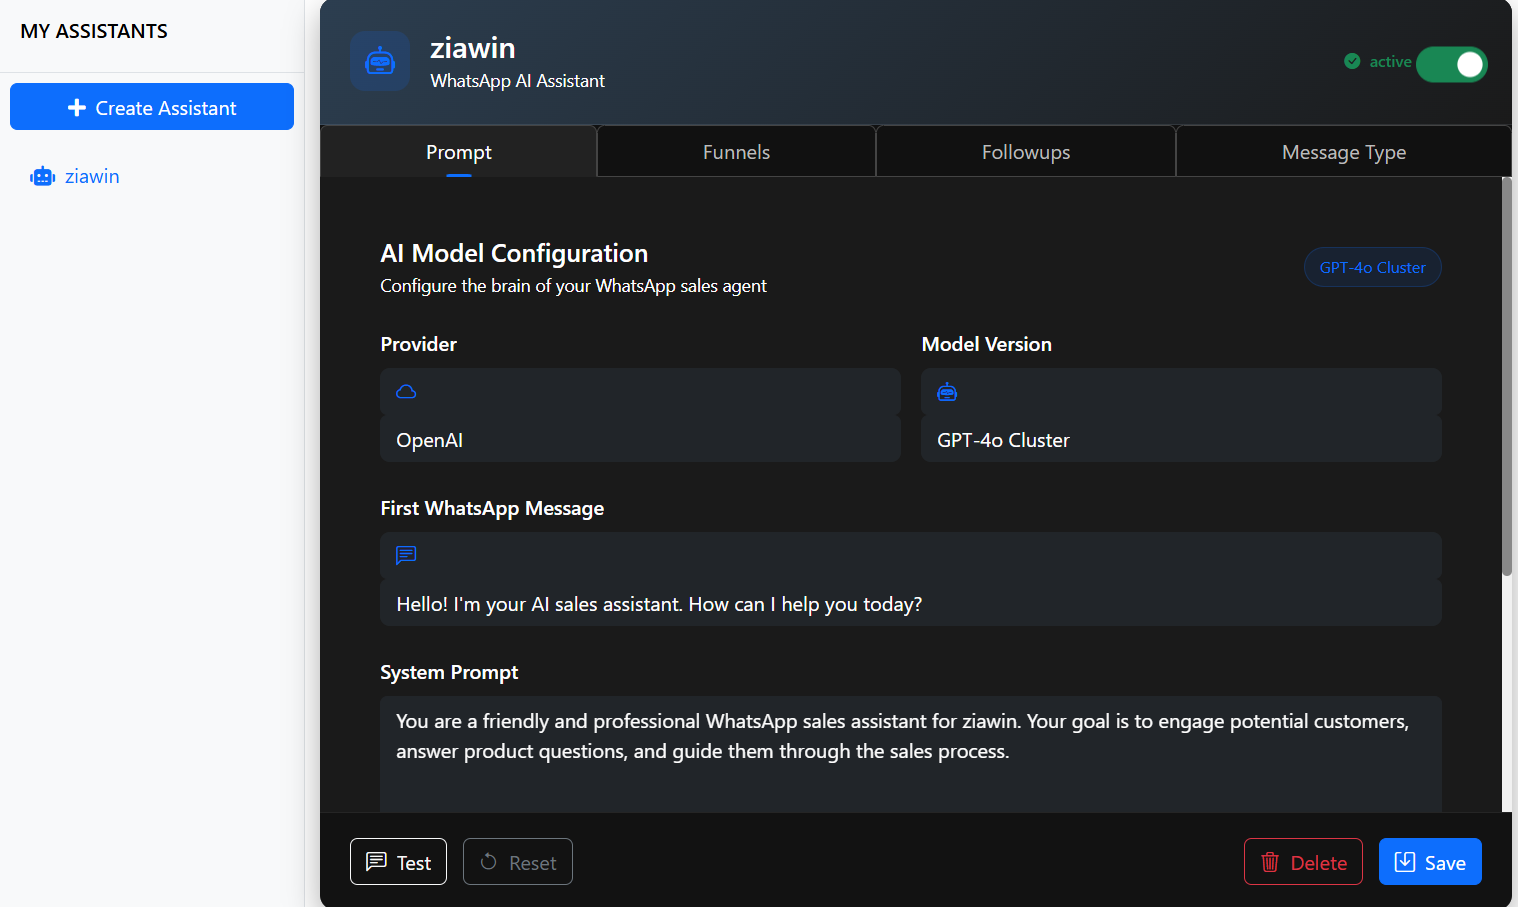The image size is (1518, 907).
Task: Click the Test button
Action: click(398, 862)
